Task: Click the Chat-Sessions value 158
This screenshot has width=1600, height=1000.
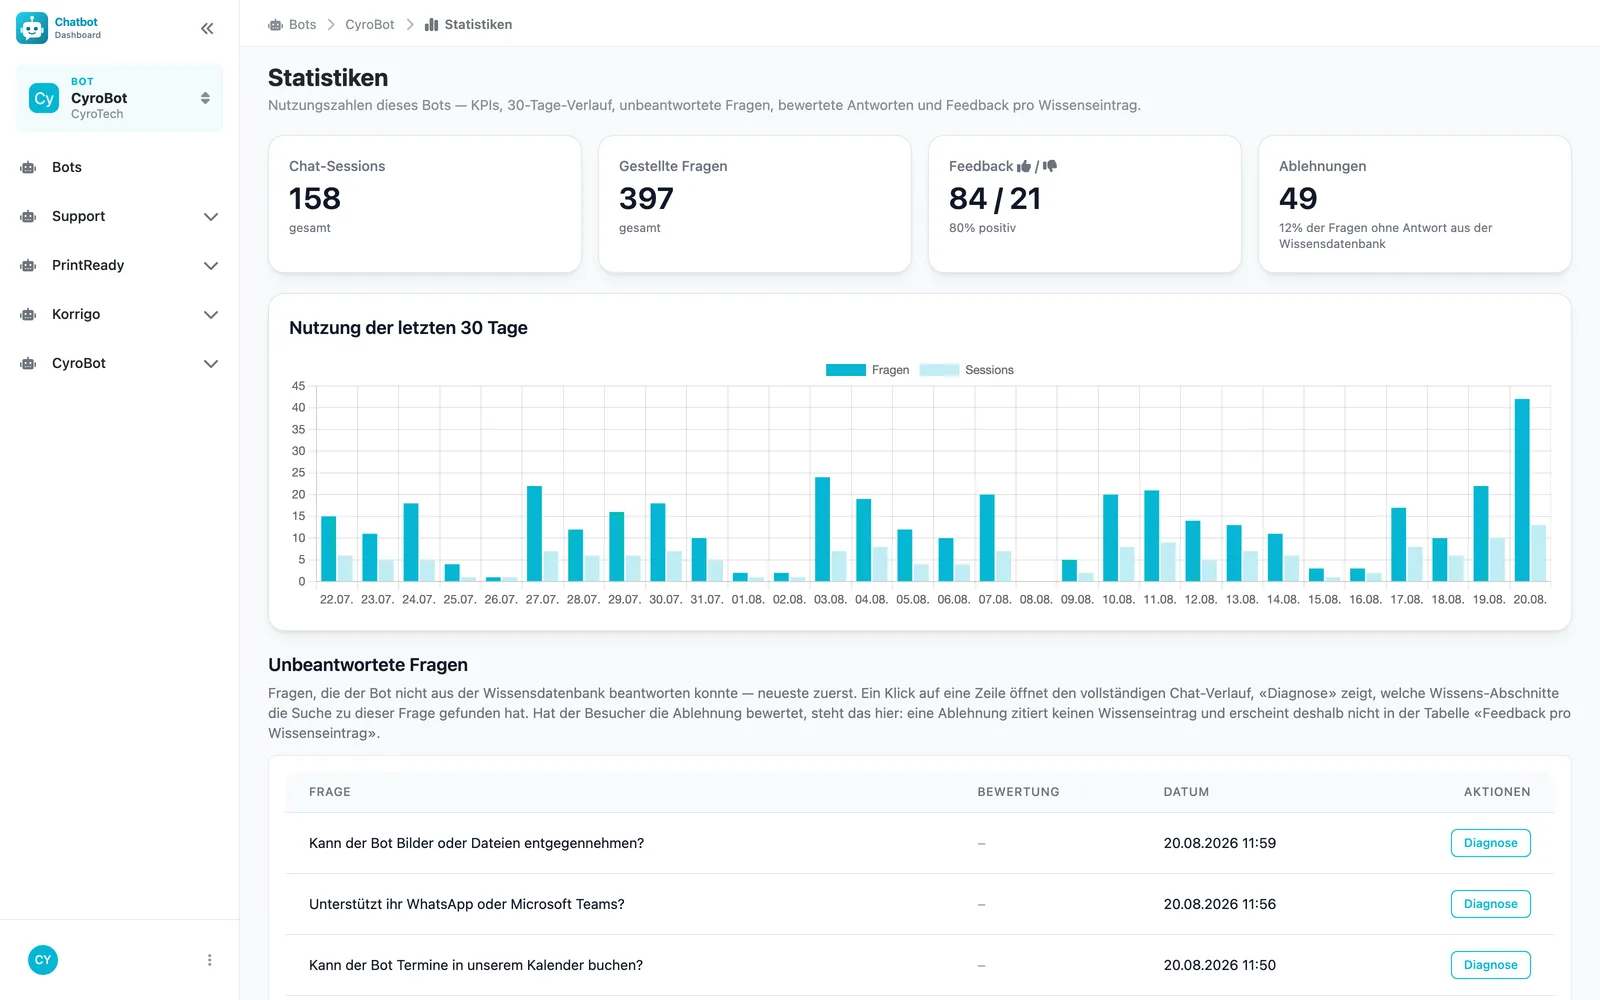Action: tap(315, 198)
